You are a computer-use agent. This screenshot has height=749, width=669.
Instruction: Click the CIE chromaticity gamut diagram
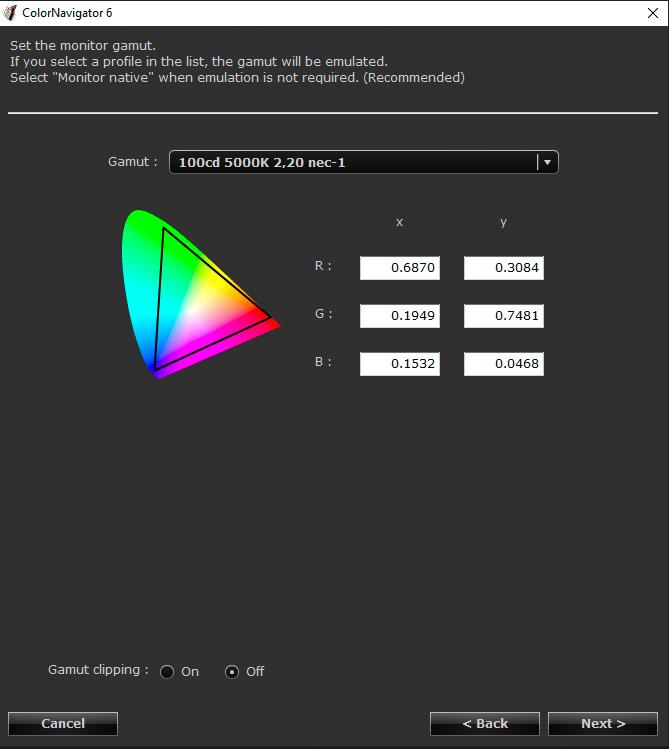201,294
